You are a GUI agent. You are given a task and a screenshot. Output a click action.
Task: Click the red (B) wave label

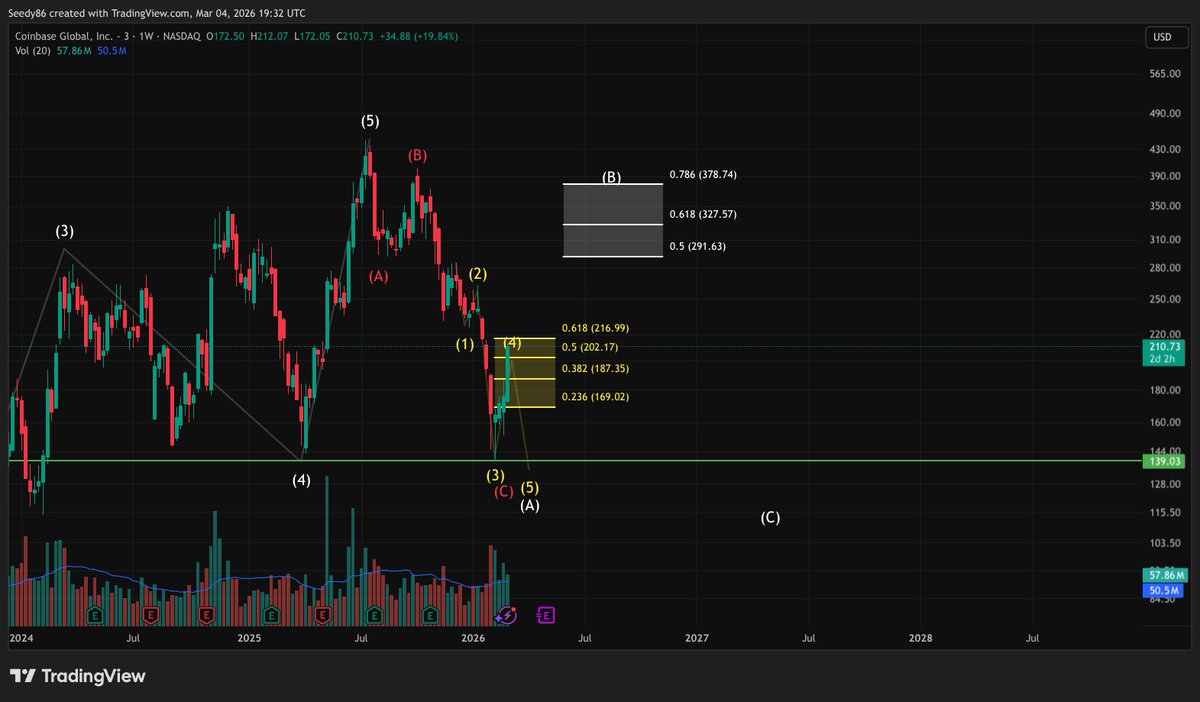(x=417, y=155)
